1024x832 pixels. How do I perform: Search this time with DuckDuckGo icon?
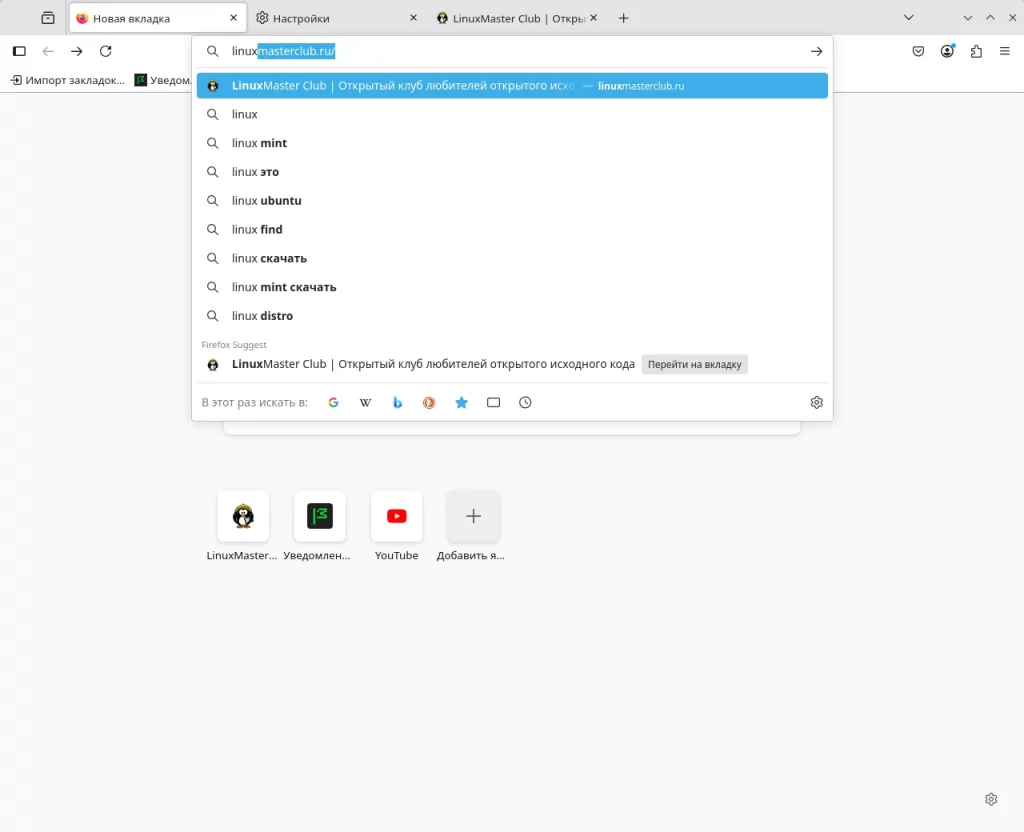(429, 402)
